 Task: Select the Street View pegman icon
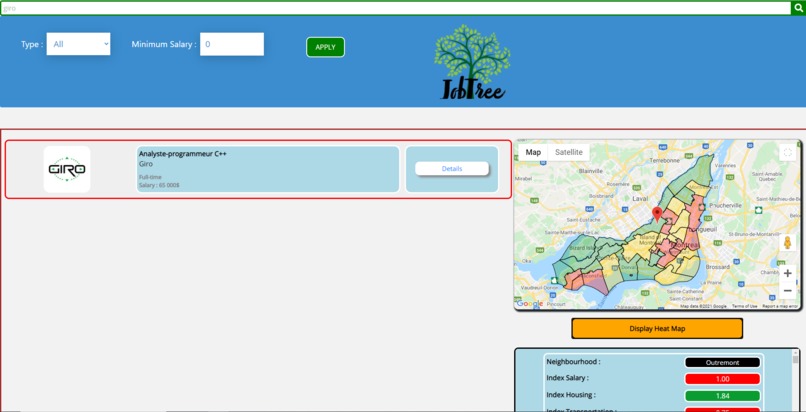pos(787,242)
